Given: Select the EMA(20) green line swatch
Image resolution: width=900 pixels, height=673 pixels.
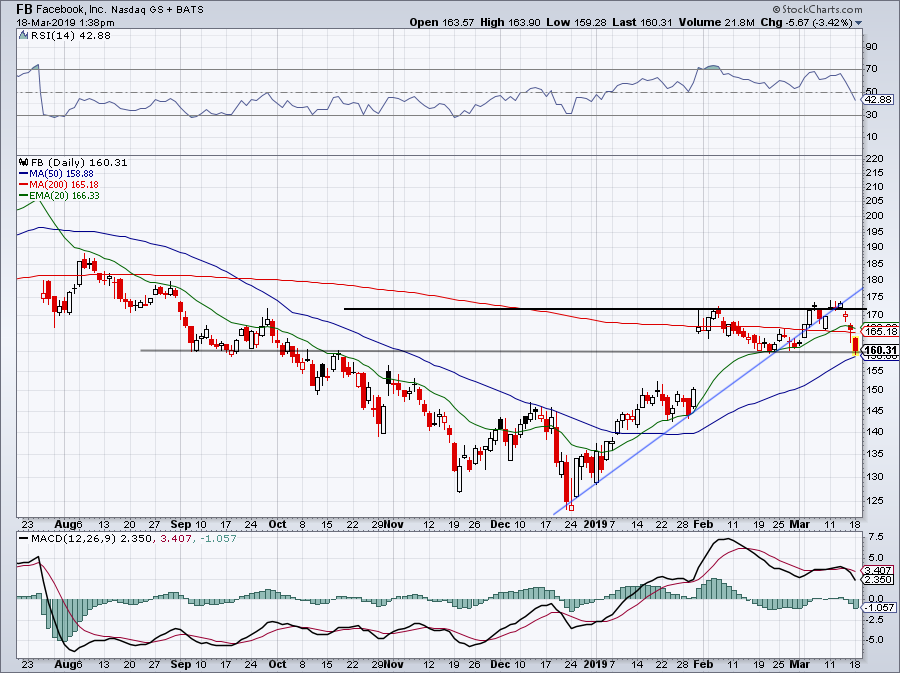Looking at the screenshot, I should coord(24,196).
